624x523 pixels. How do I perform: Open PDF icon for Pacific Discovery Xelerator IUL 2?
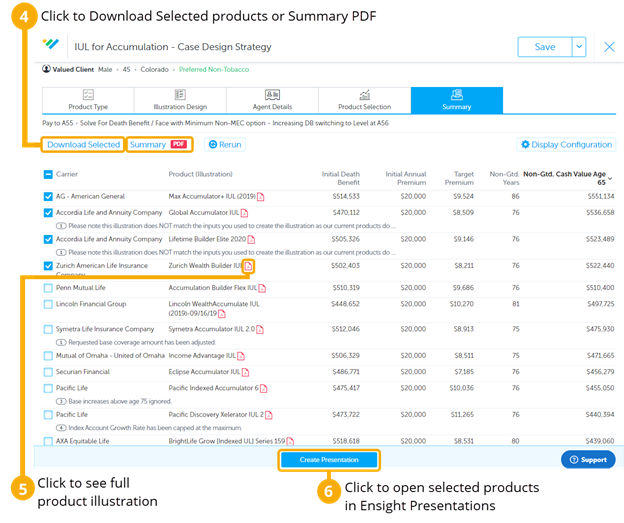pyautogui.click(x=269, y=416)
